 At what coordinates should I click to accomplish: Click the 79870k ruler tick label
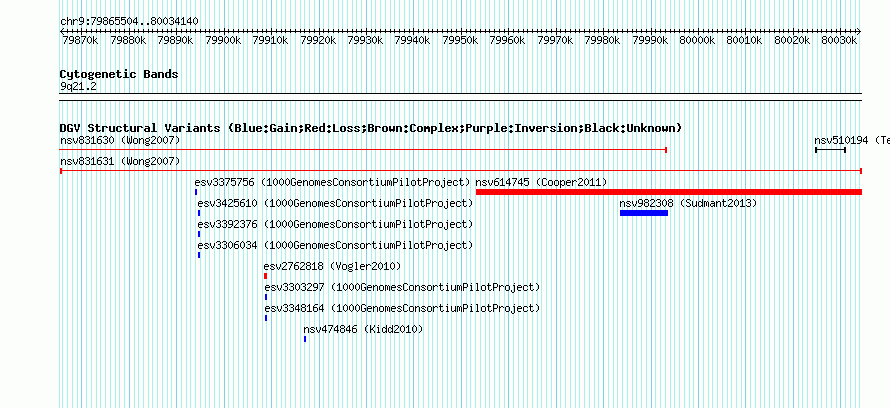[81, 40]
